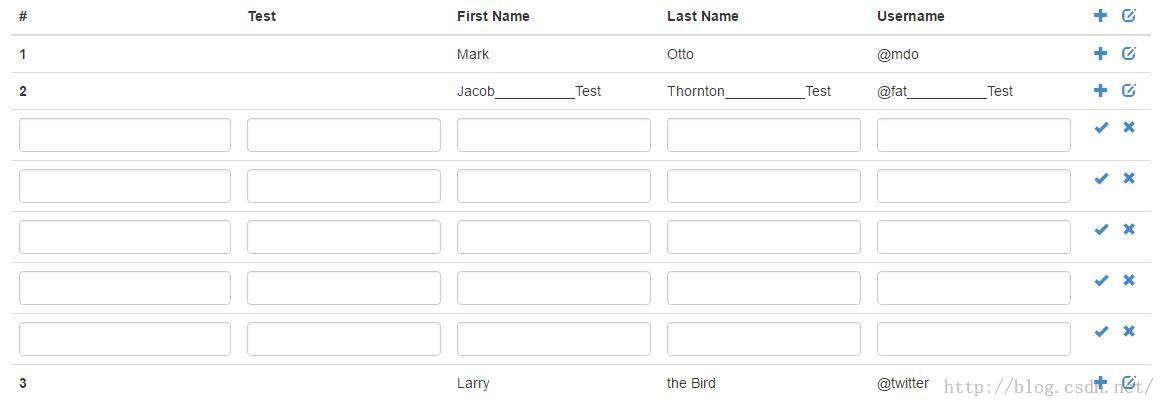The image size is (1166, 407).
Task: Focus the Username input in first editable row
Action: [x=973, y=135]
